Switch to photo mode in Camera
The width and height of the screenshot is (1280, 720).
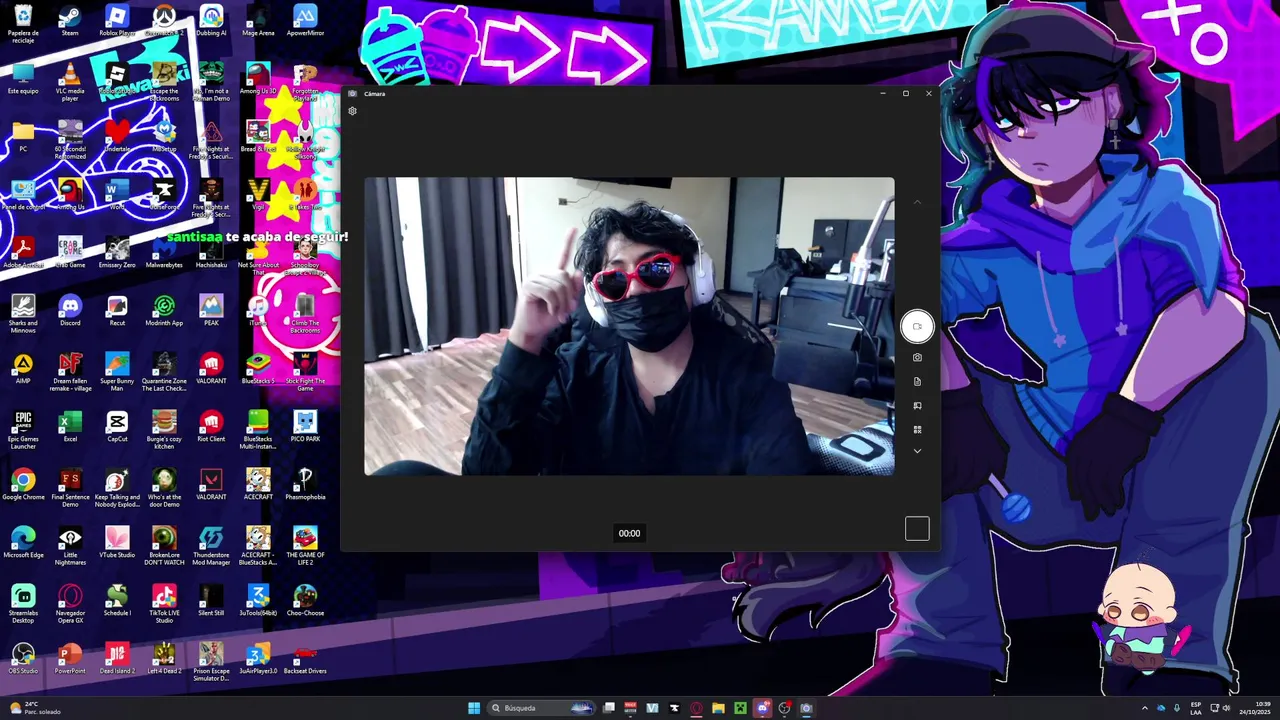[917, 357]
